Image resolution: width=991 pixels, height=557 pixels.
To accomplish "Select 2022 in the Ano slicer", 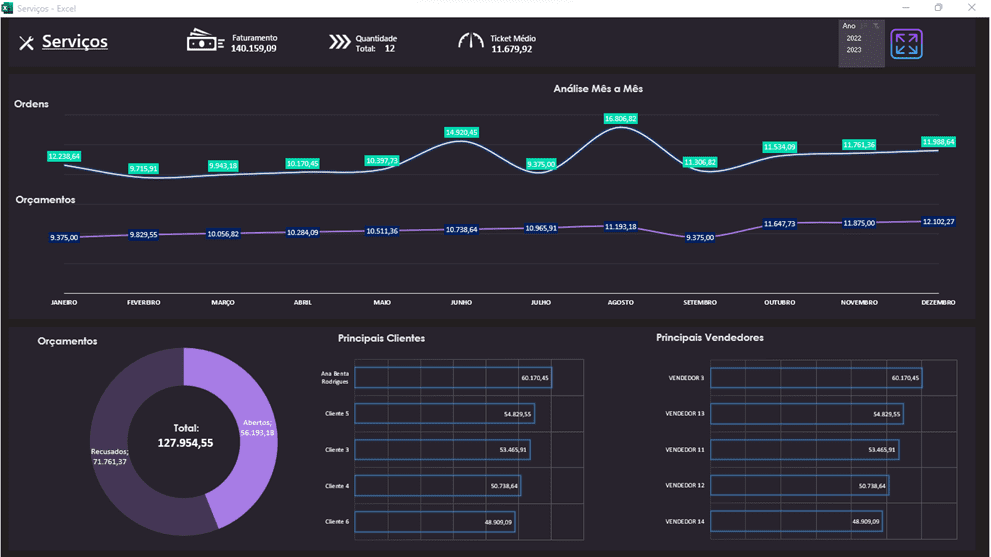I will click(x=855, y=38).
